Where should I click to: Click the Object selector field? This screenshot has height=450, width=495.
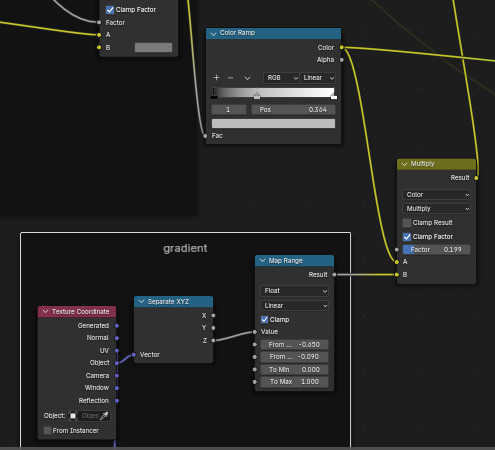[89, 416]
